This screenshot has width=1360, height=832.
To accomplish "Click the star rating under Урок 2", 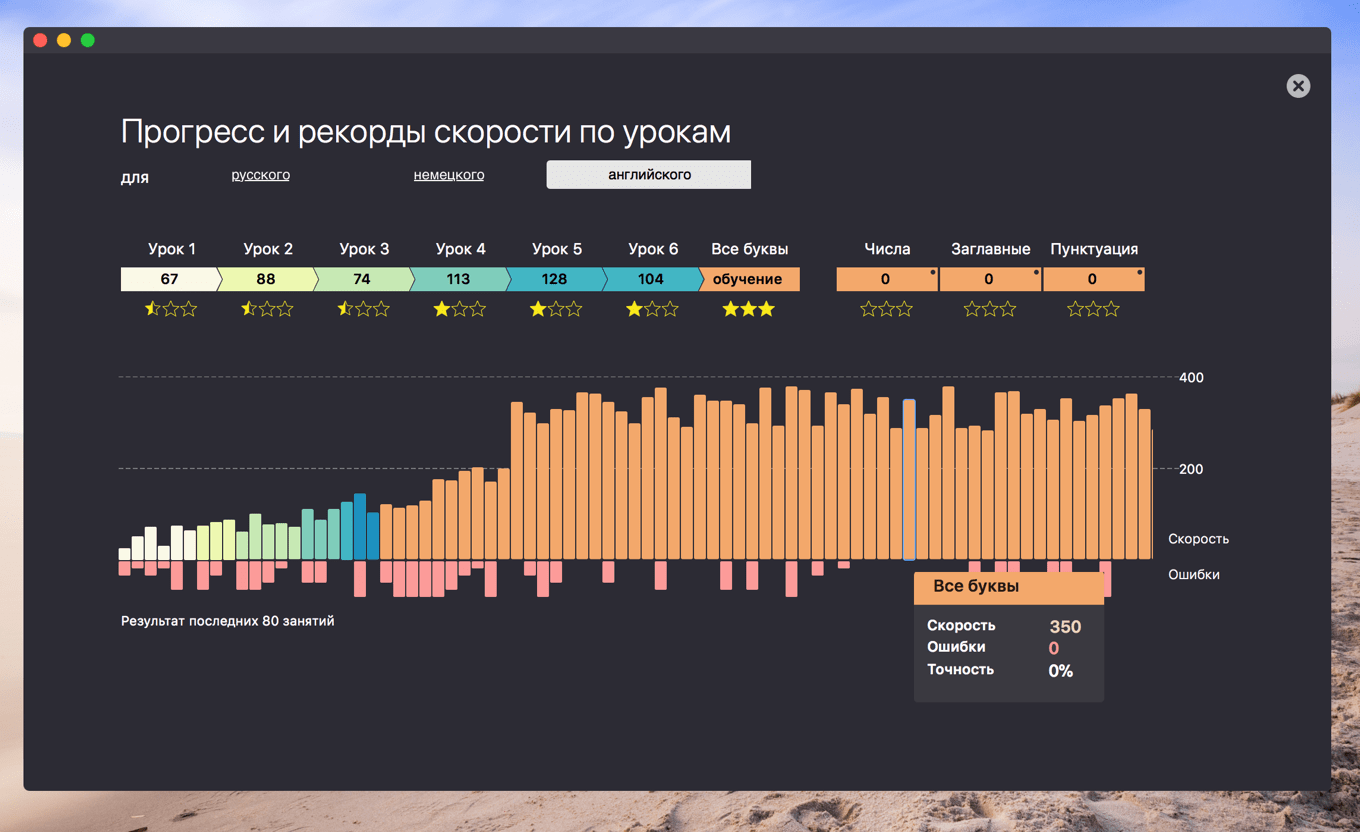I will coord(267,309).
